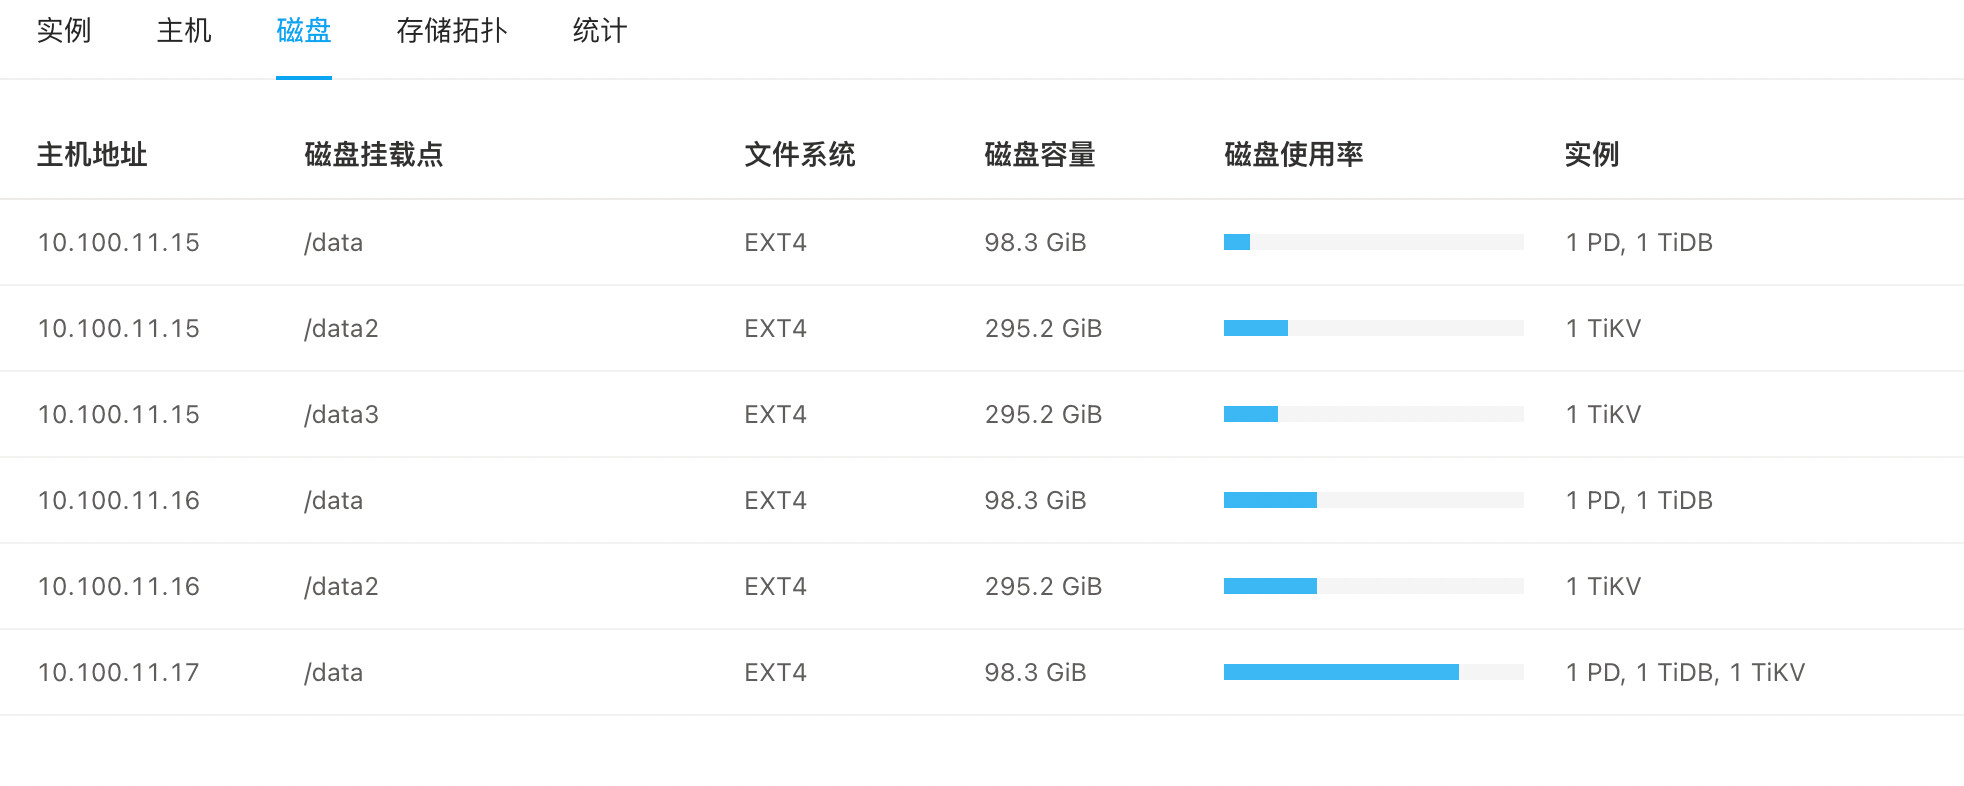Select the /data2 mount point on 10.100.11.16
The width and height of the screenshot is (1964, 786).
(x=341, y=586)
